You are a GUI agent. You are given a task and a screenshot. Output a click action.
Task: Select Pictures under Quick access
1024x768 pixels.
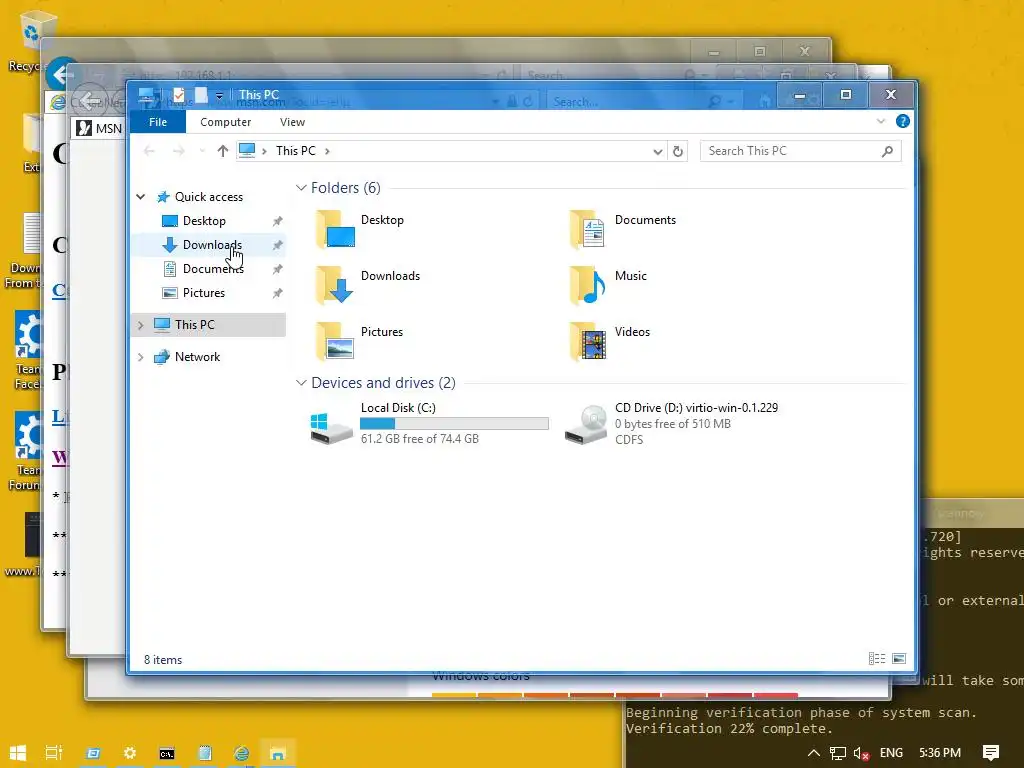coord(203,293)
